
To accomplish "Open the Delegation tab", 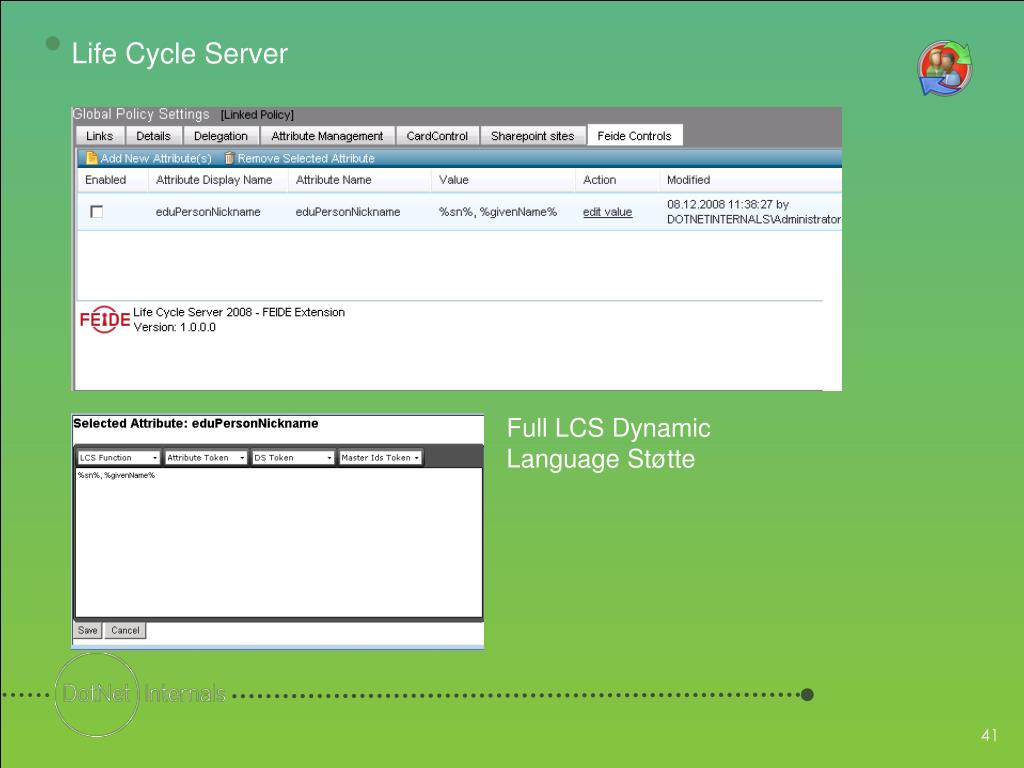I will tap(221, 136).
